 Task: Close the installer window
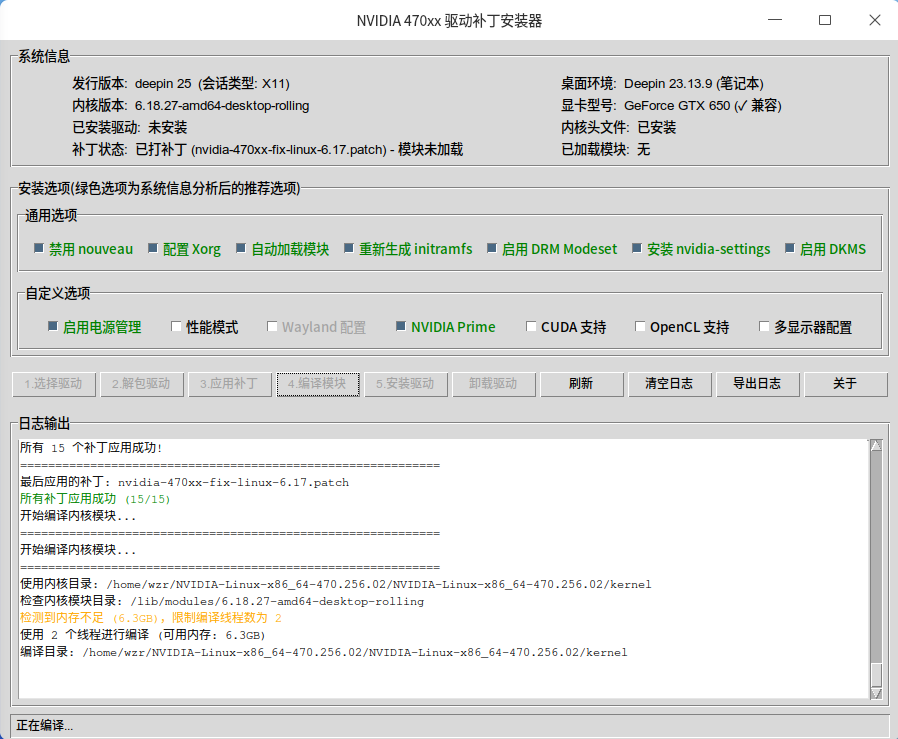875,20
